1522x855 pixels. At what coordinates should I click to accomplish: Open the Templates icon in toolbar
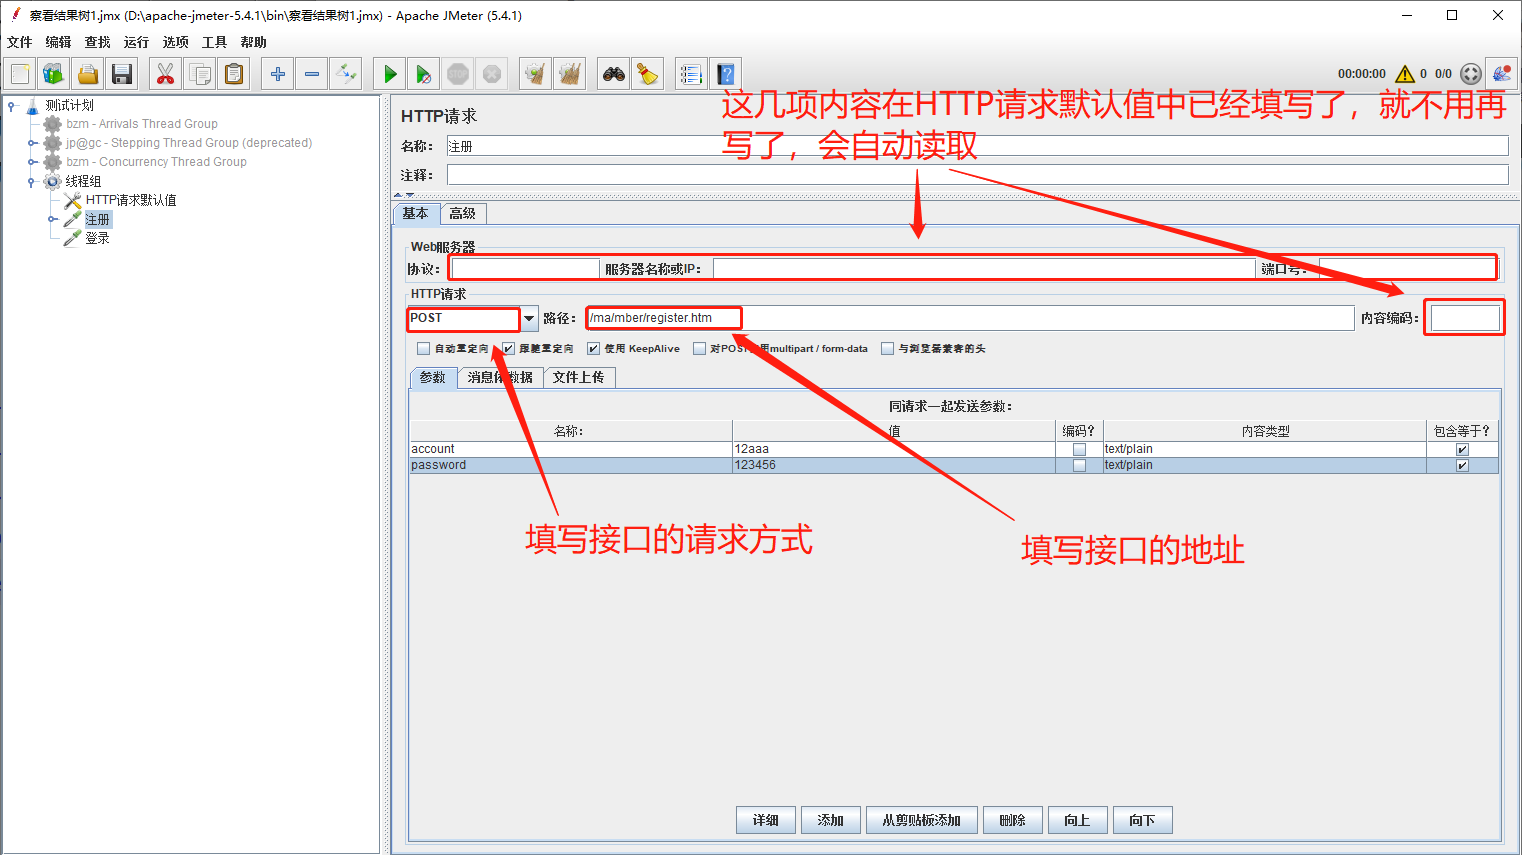pos(54,74)
